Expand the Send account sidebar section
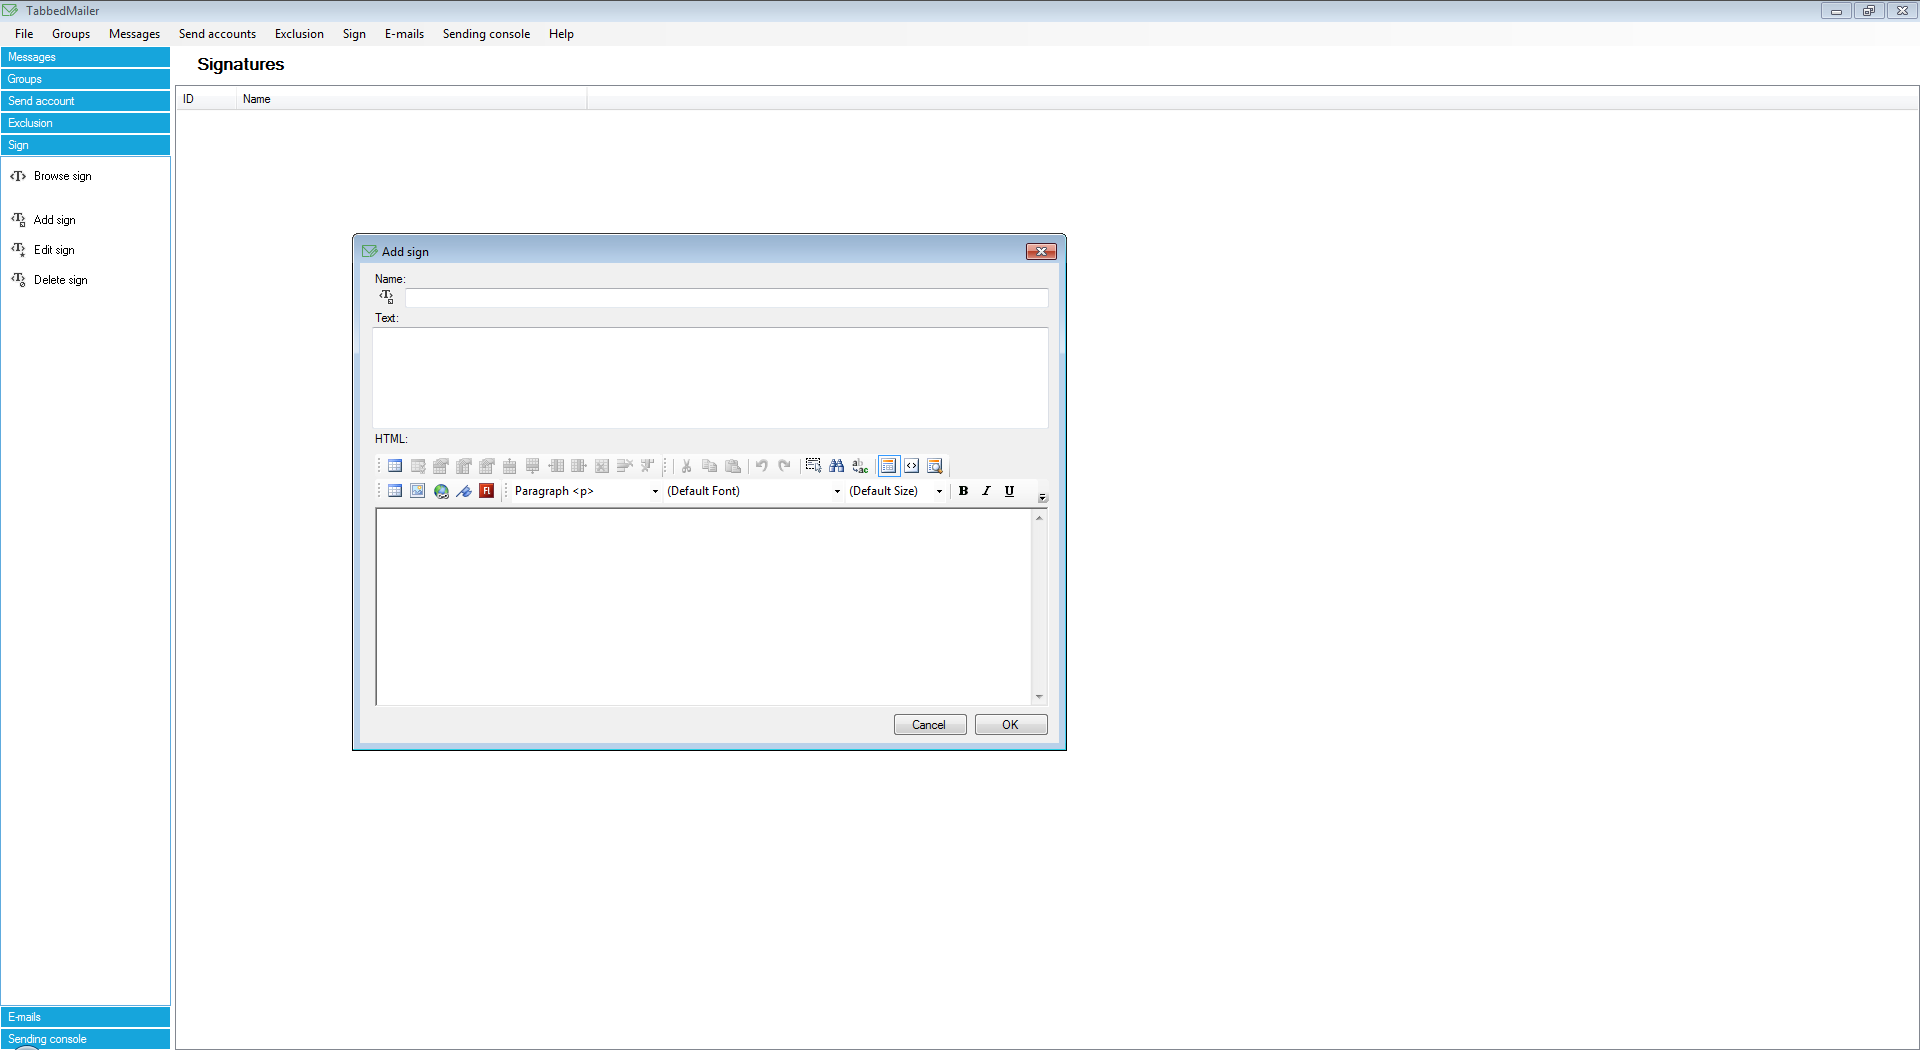The width and height of the screenshot is (1920, 1050). click(85, 101)
